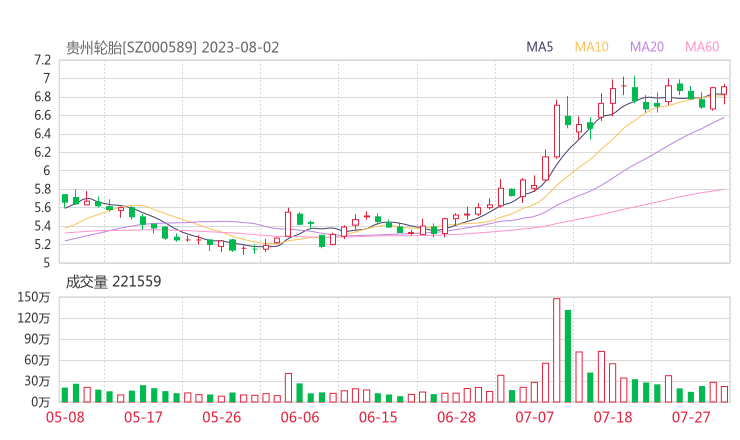Click the large red candlestick rising to 6.7

pyautogui.click(x=557, y=131)
